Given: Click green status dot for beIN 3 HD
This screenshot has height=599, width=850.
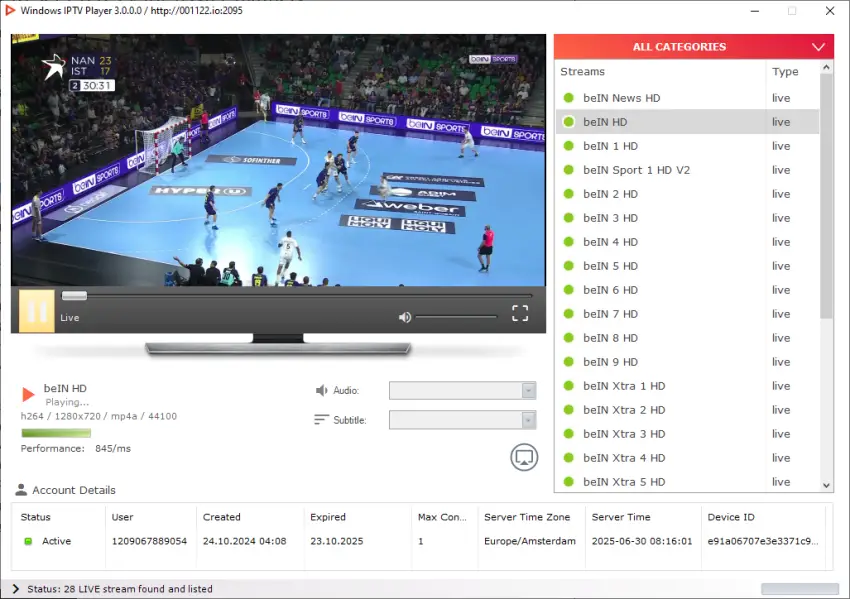Looking at the screenshot, I should [569, 218].
